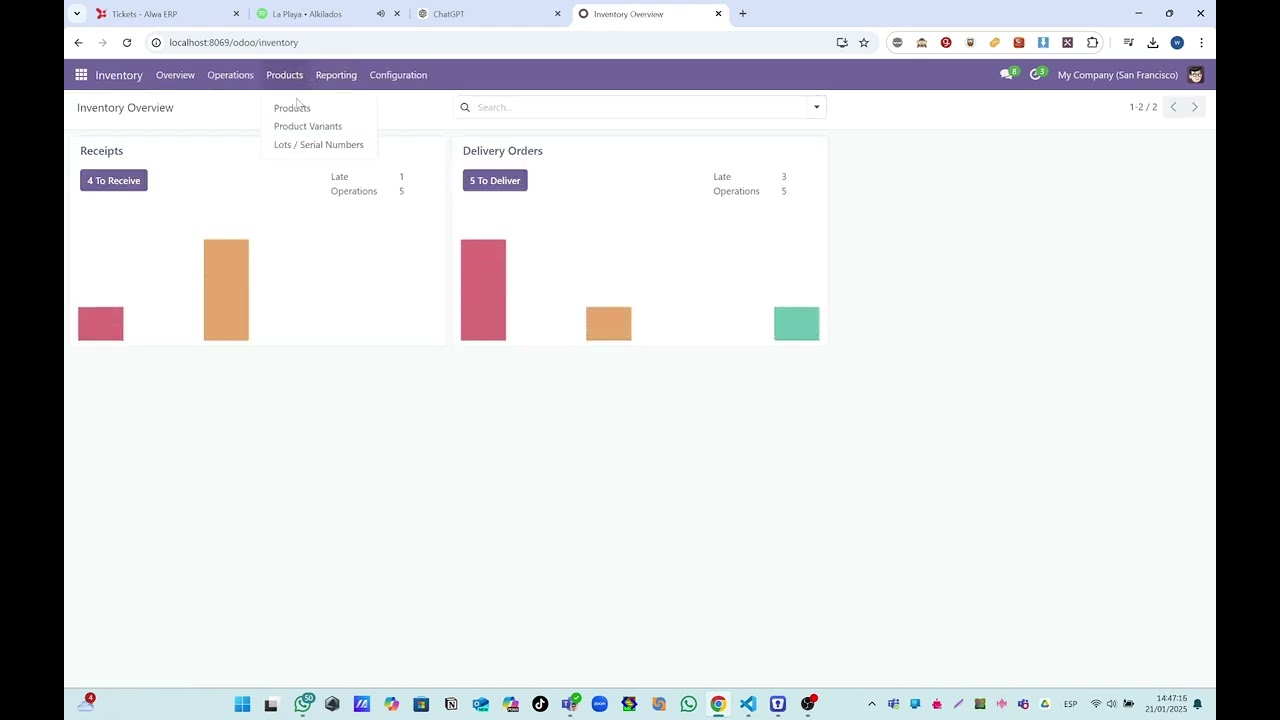
Task: Open the Reporting menu
Action: (x=336, y=75)
